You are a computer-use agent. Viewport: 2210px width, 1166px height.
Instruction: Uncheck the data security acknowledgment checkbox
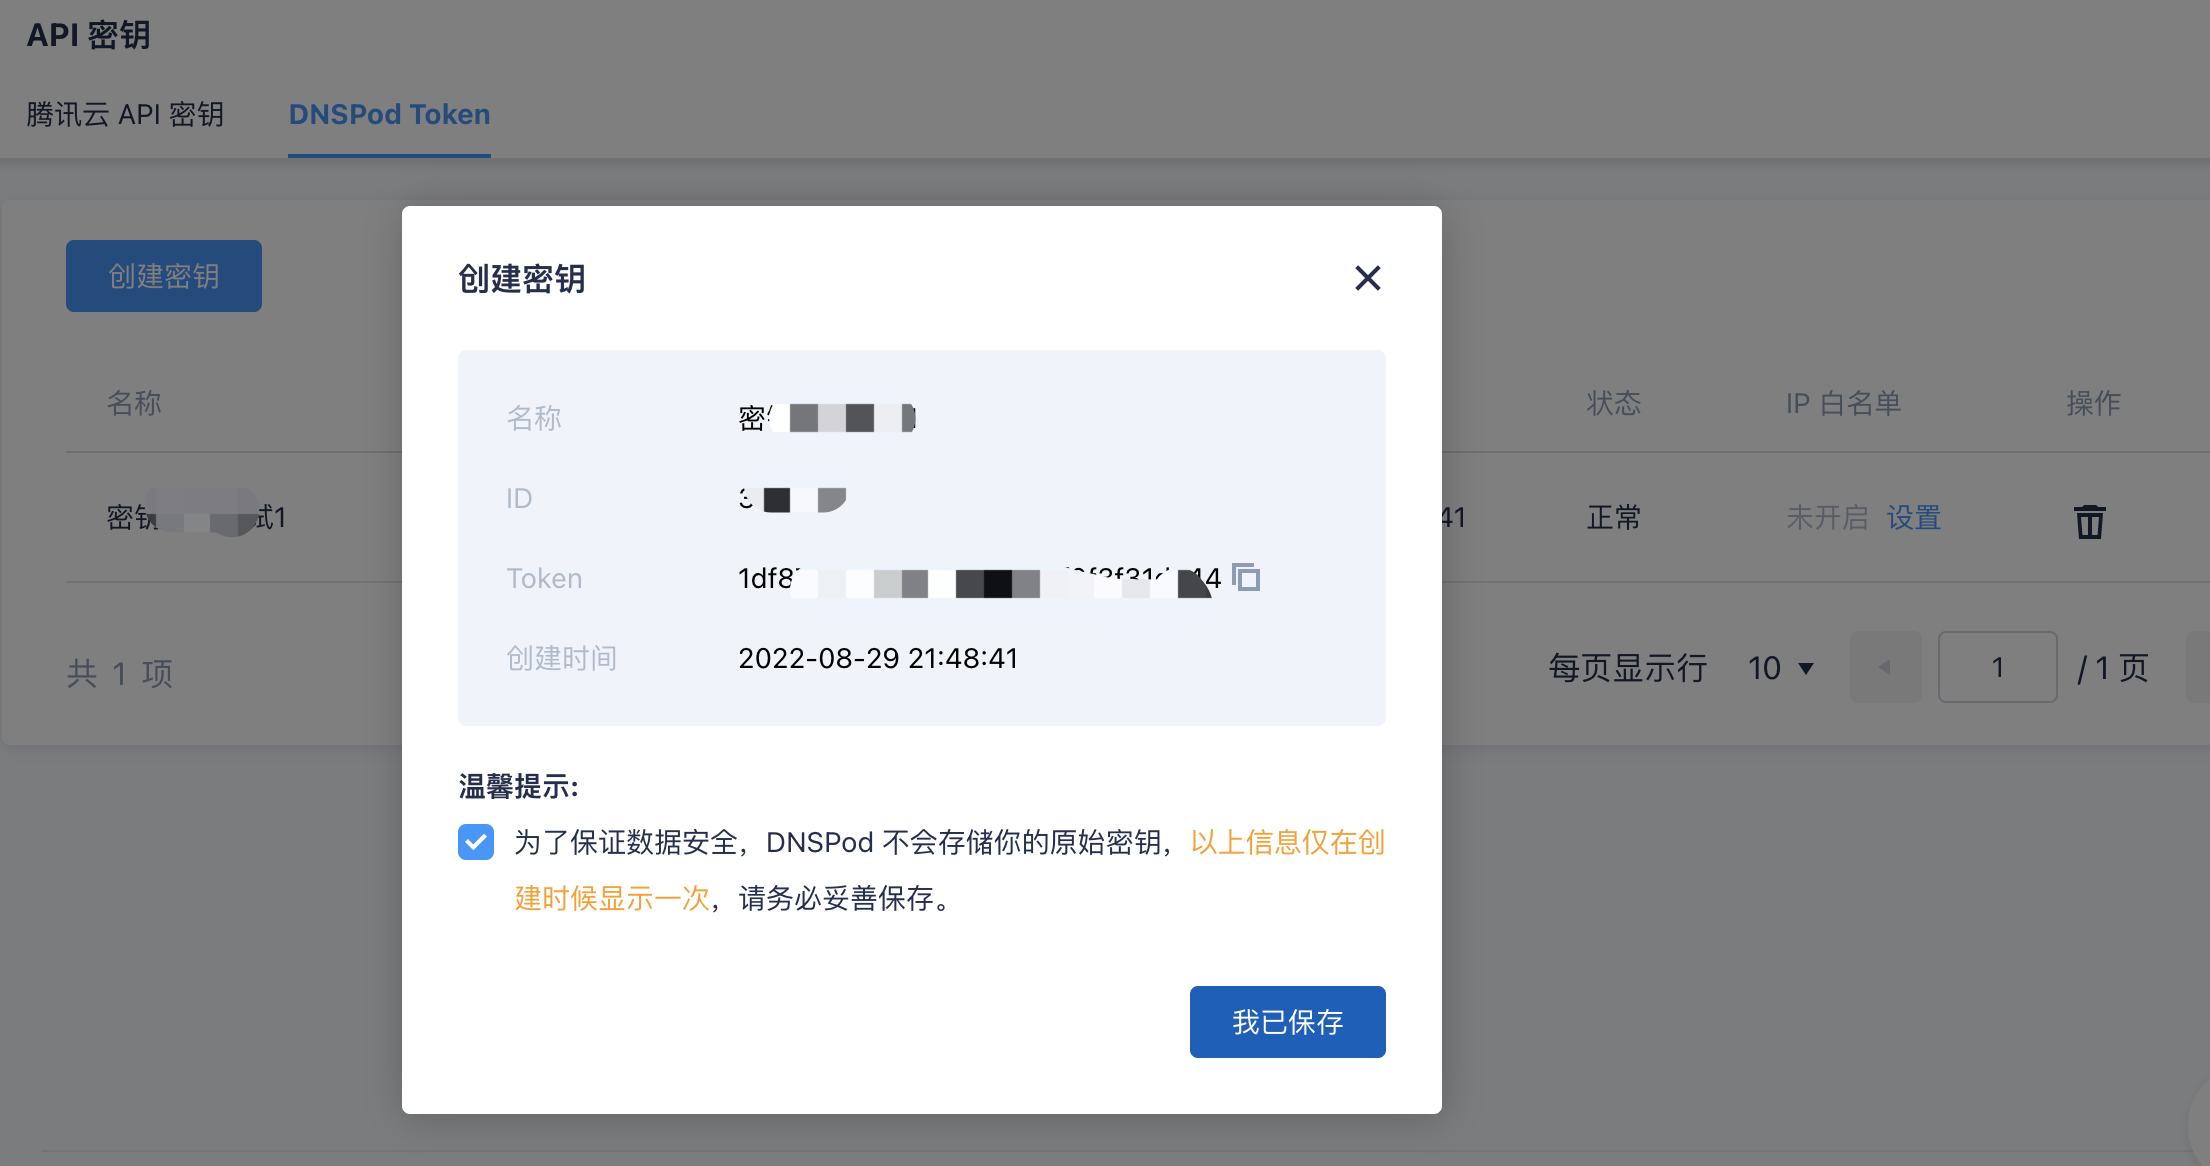click(x=476, y=842)
